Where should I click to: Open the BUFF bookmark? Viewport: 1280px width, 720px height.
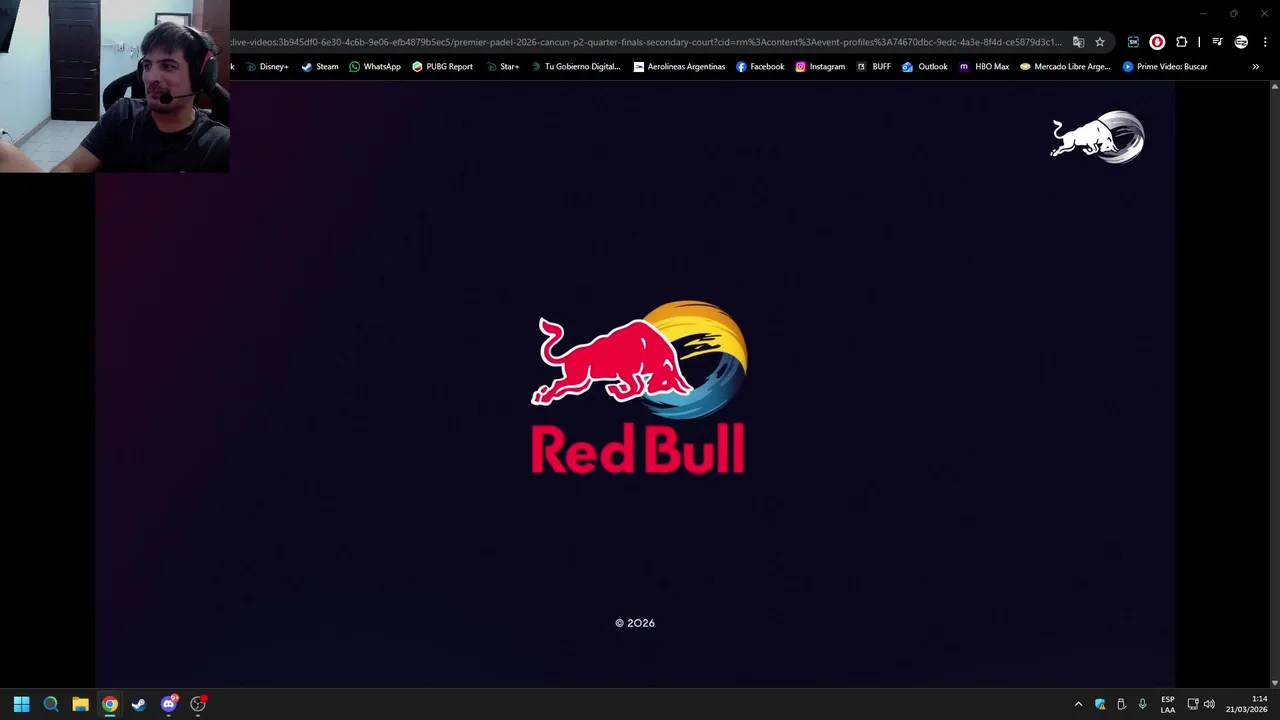[x=873, y=67]
